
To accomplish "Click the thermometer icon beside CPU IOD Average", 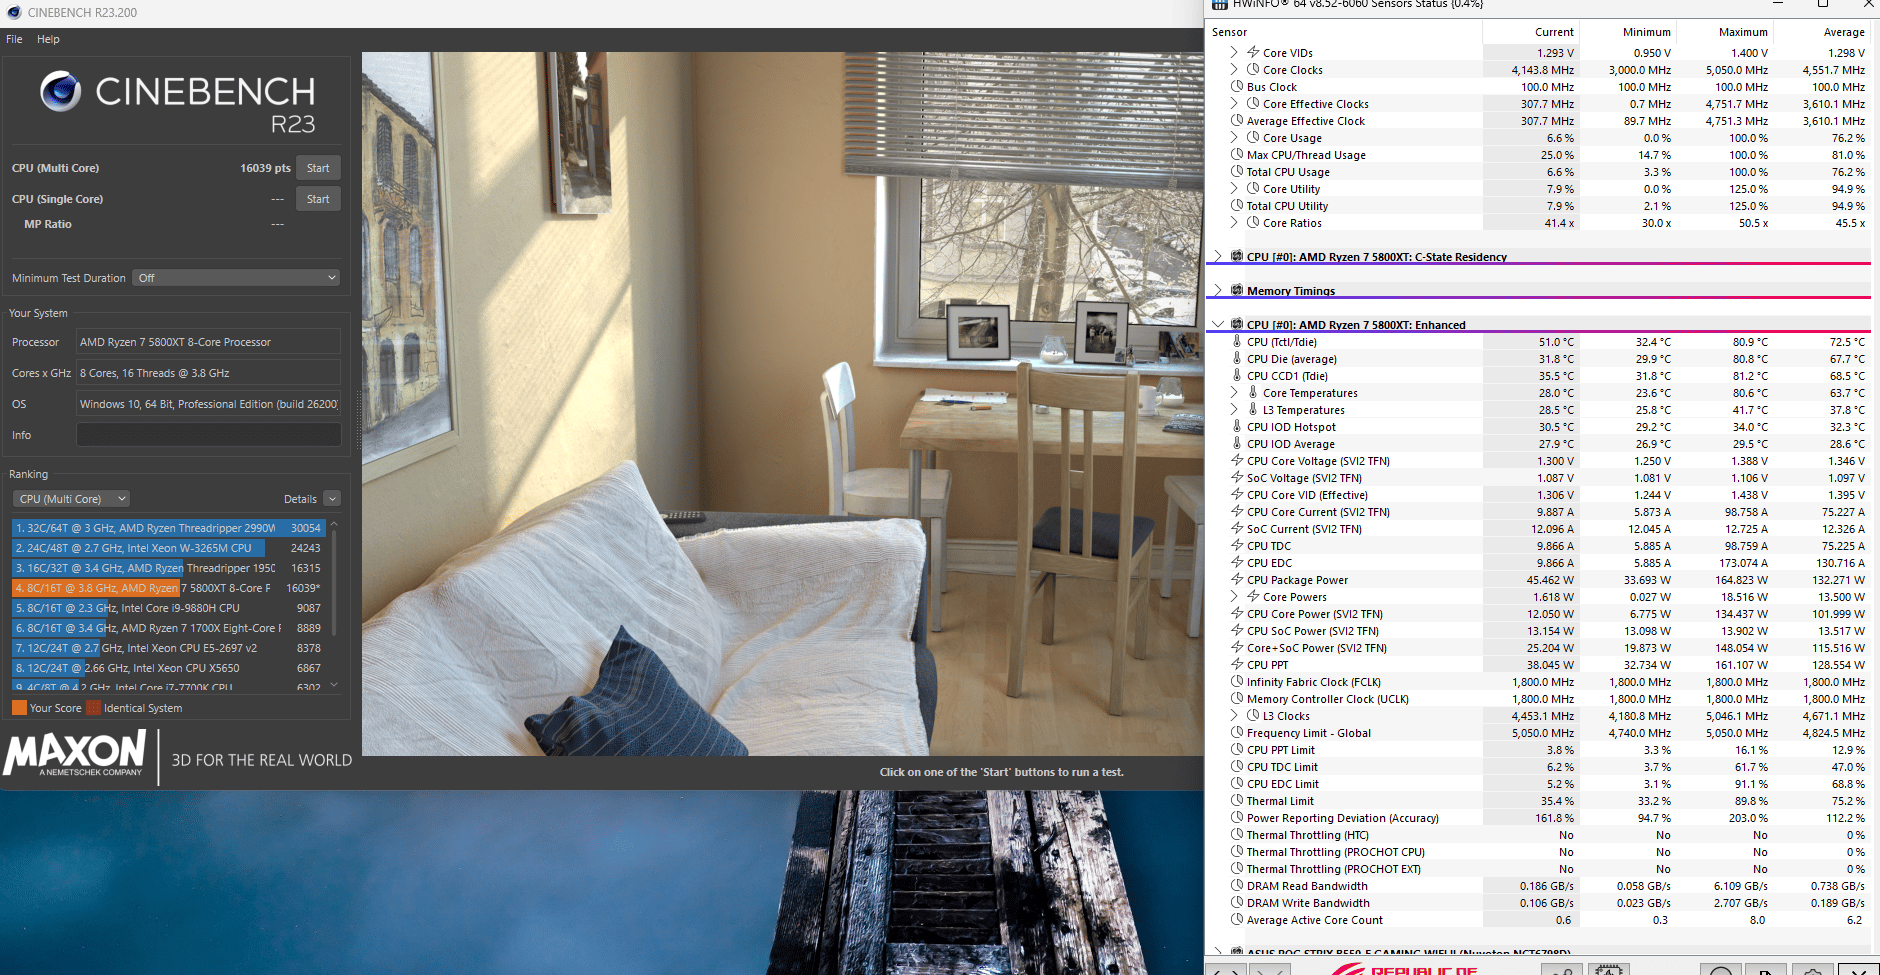I will click(1237, 444).
